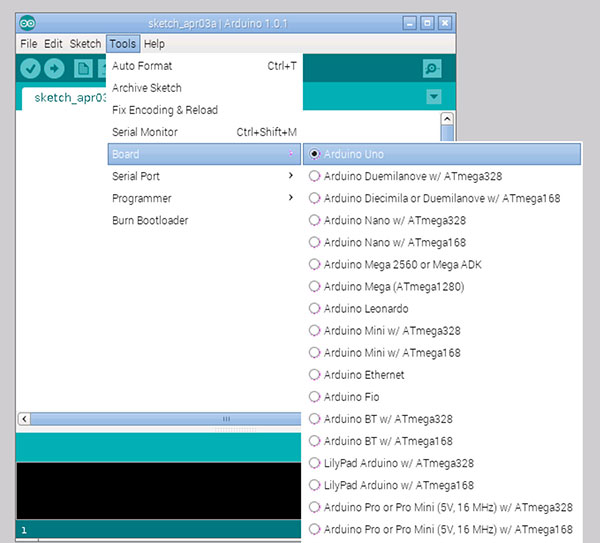Select Fix Encoding & Reload

204,110
